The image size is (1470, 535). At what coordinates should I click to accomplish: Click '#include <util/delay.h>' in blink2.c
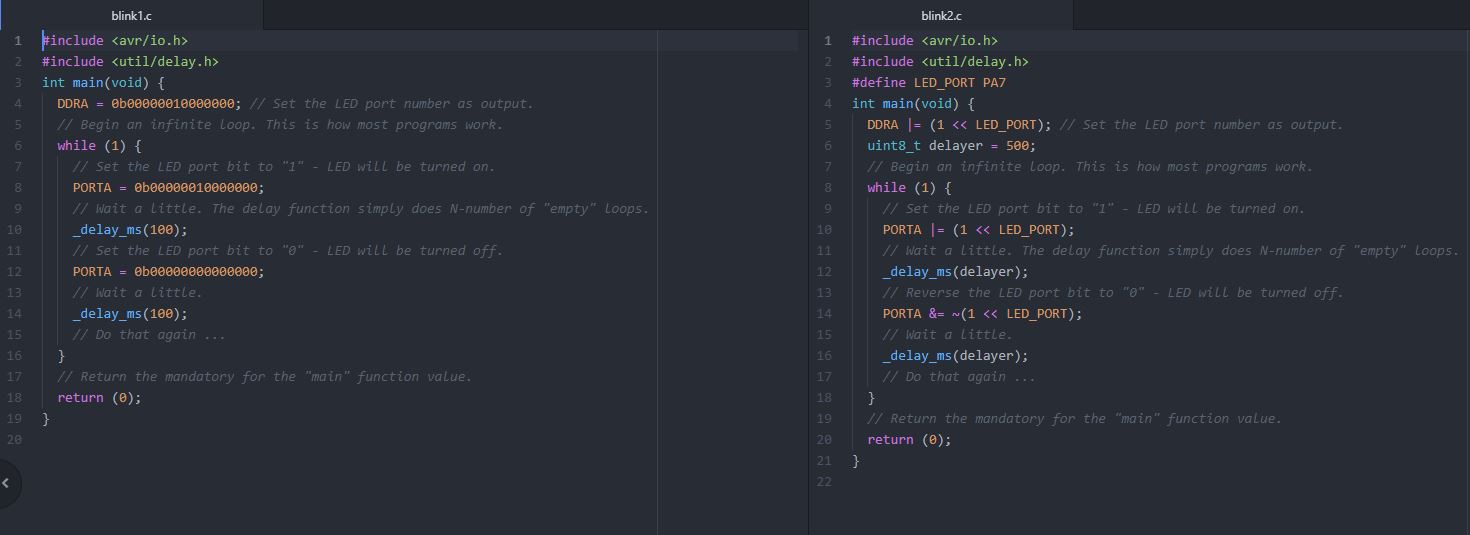940,62
